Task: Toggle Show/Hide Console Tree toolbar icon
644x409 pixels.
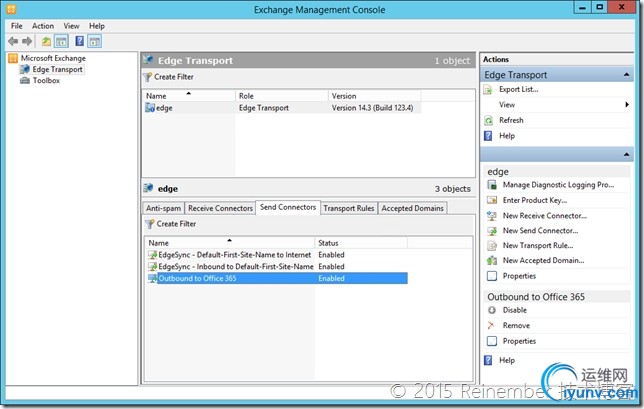Action: [x=61, y=41]
